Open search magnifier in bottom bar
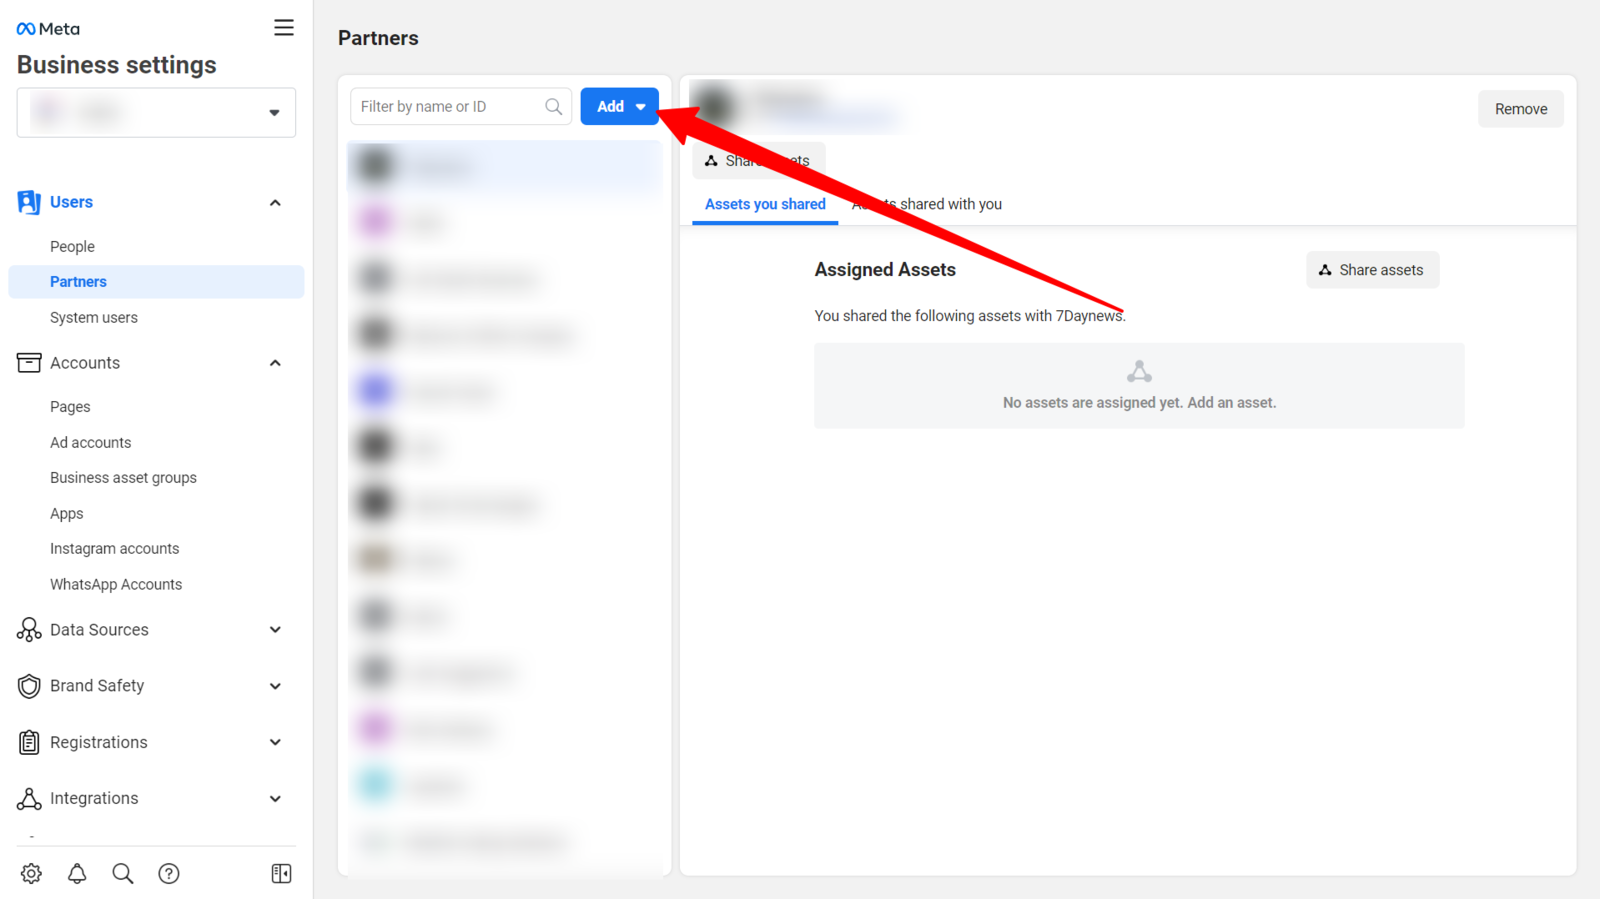The width and height of the screenshot is (1600, 899). pos(123,873)
